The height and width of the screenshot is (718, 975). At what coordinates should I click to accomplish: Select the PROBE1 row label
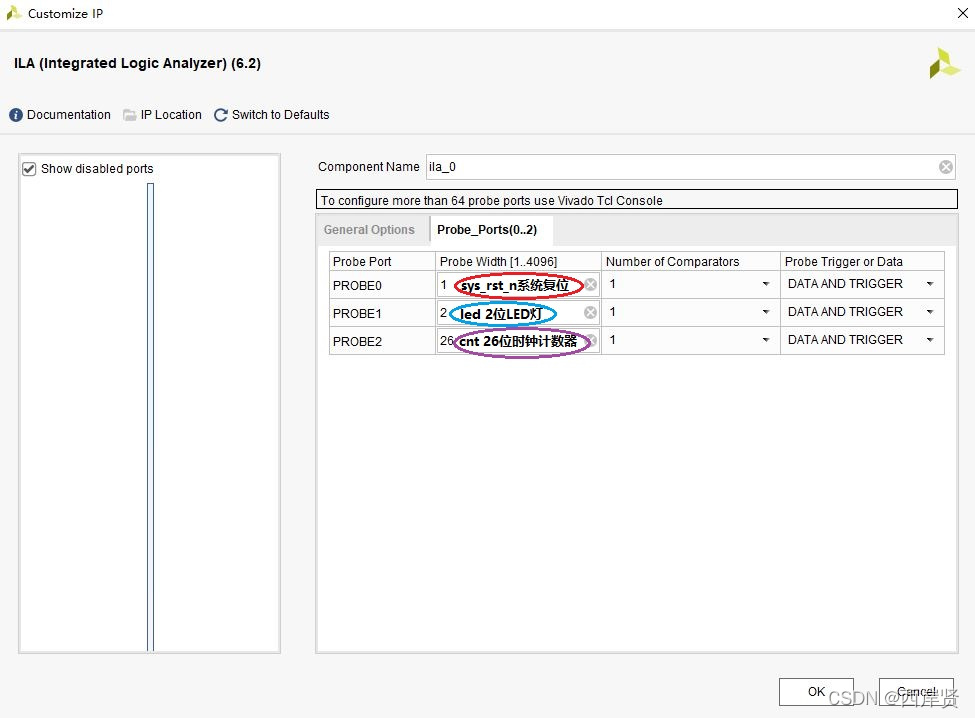coord(358,314)
